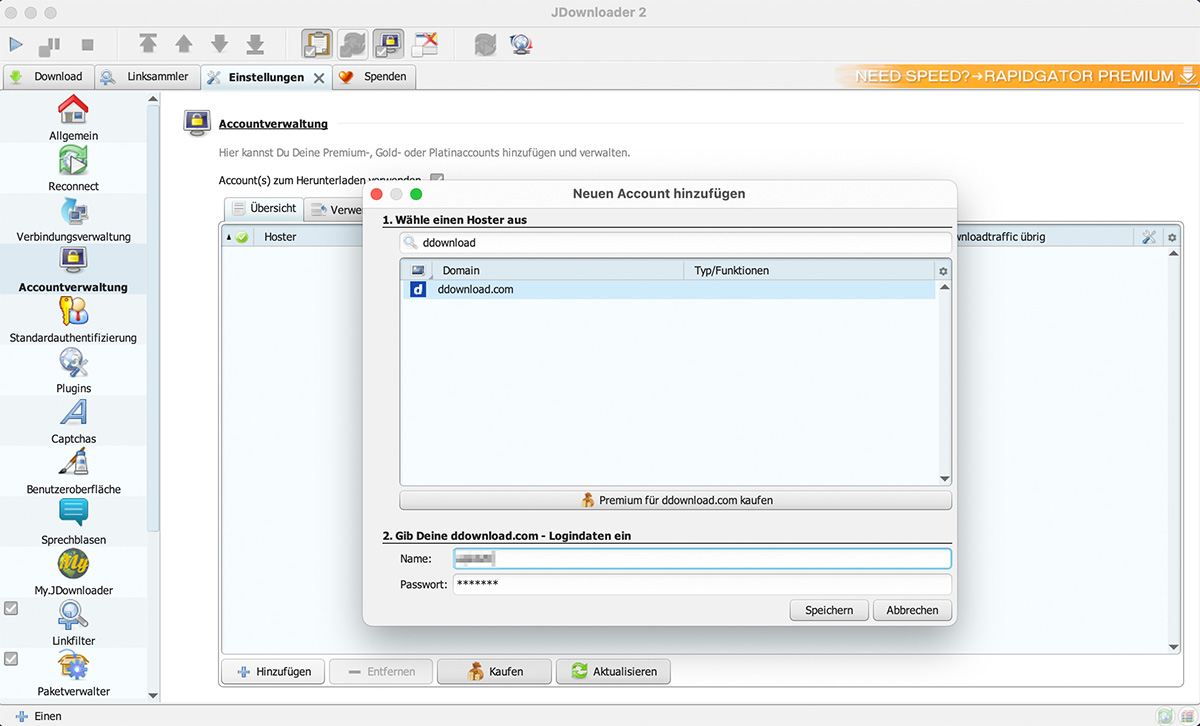Image resolution: width=1200 pixels, height=726 pixels.
Task: Click wrench tools column header icon
Action: tap(1148, 237)
